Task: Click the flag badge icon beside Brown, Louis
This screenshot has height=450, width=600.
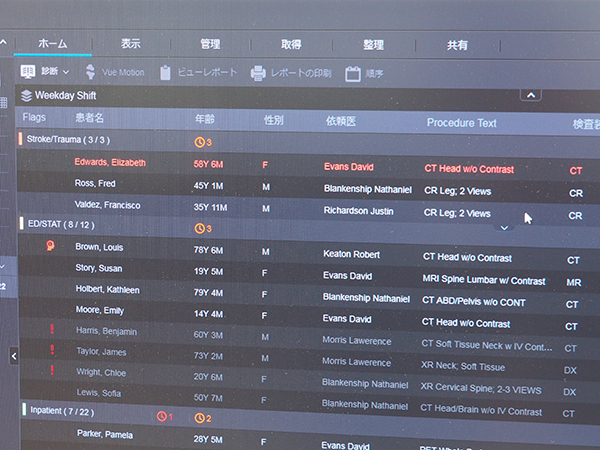Action: (x=48, y=246)
